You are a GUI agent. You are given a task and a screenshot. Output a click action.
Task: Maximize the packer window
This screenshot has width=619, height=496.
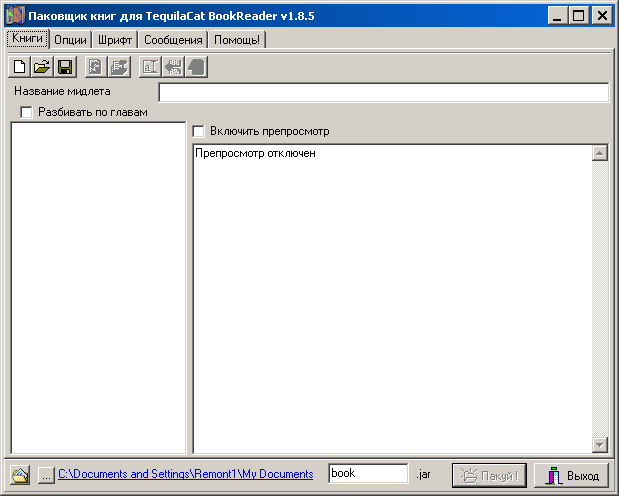click(578, 16)
